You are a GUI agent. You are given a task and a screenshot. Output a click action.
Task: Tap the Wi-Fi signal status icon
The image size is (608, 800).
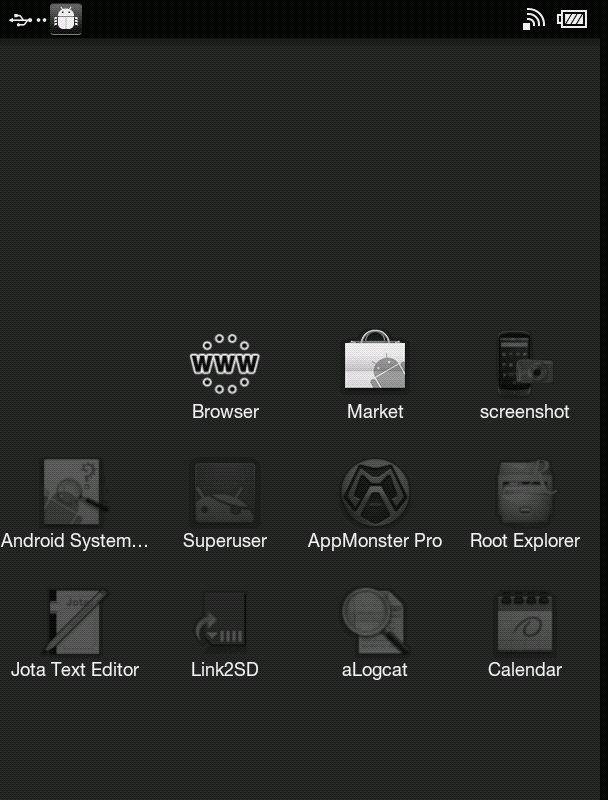[534, 19]
